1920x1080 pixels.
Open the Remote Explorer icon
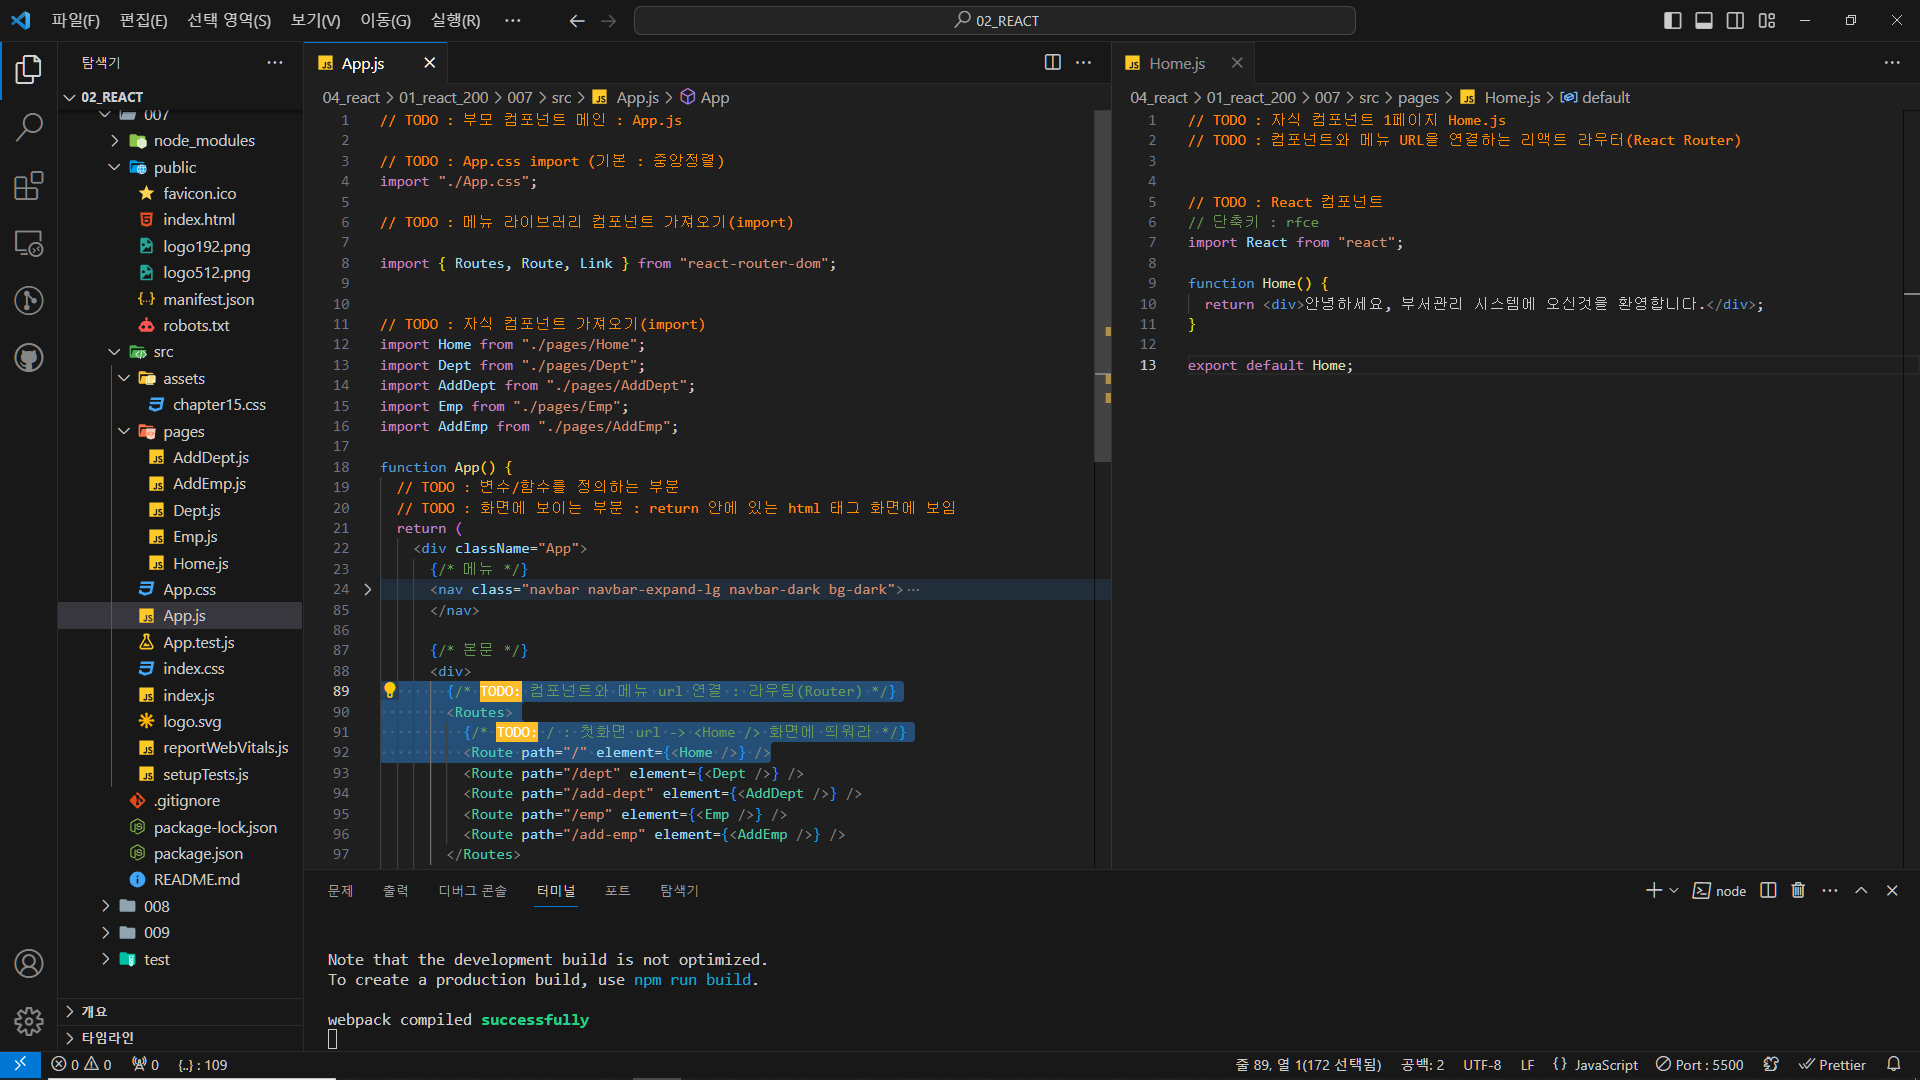coord(29,243)
